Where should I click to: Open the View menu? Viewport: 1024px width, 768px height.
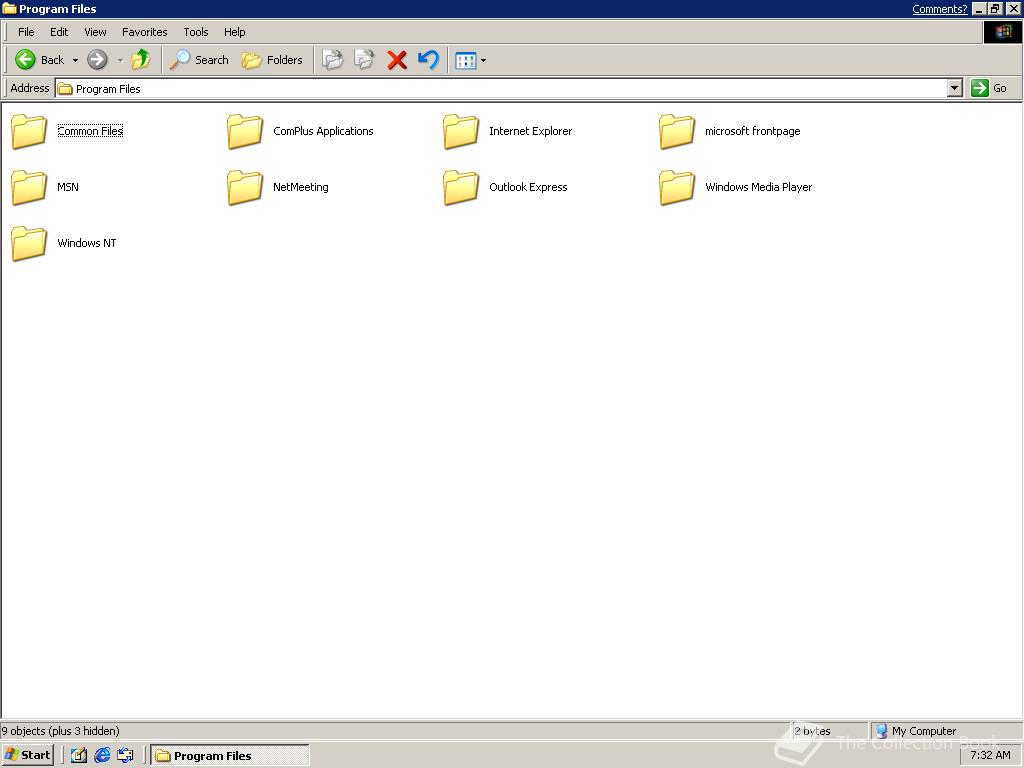point(95,32)
